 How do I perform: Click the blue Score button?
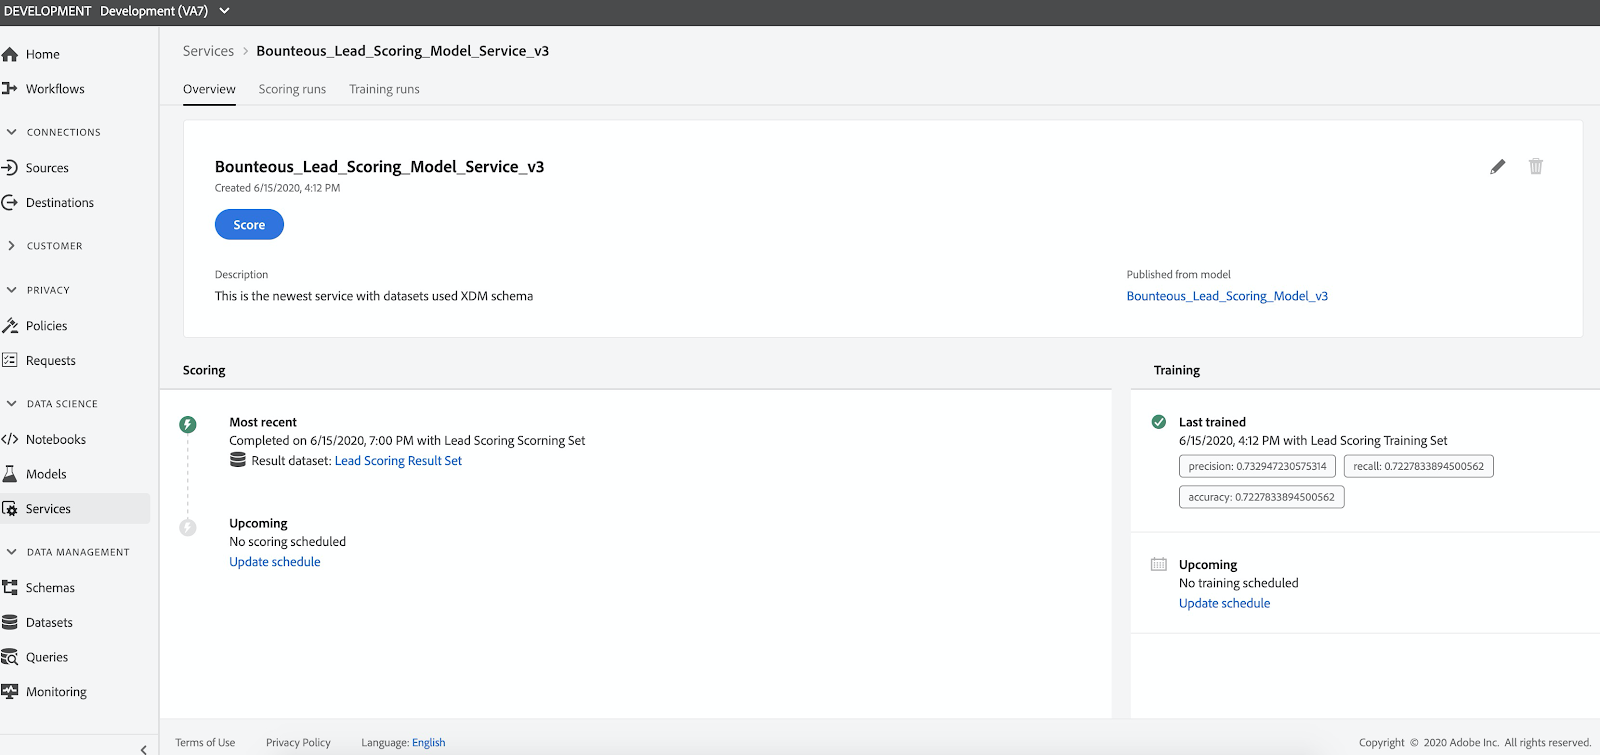[249, 224]
